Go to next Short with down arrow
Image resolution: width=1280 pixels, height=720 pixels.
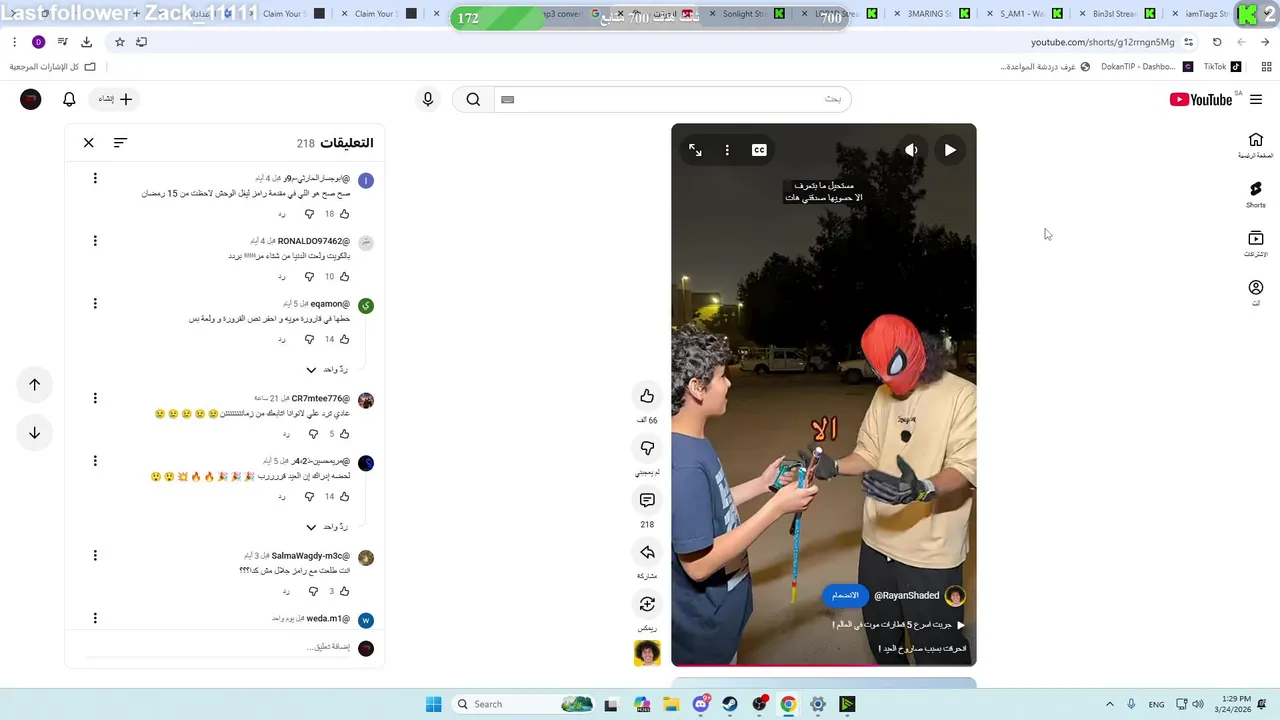tap(34, 433)
